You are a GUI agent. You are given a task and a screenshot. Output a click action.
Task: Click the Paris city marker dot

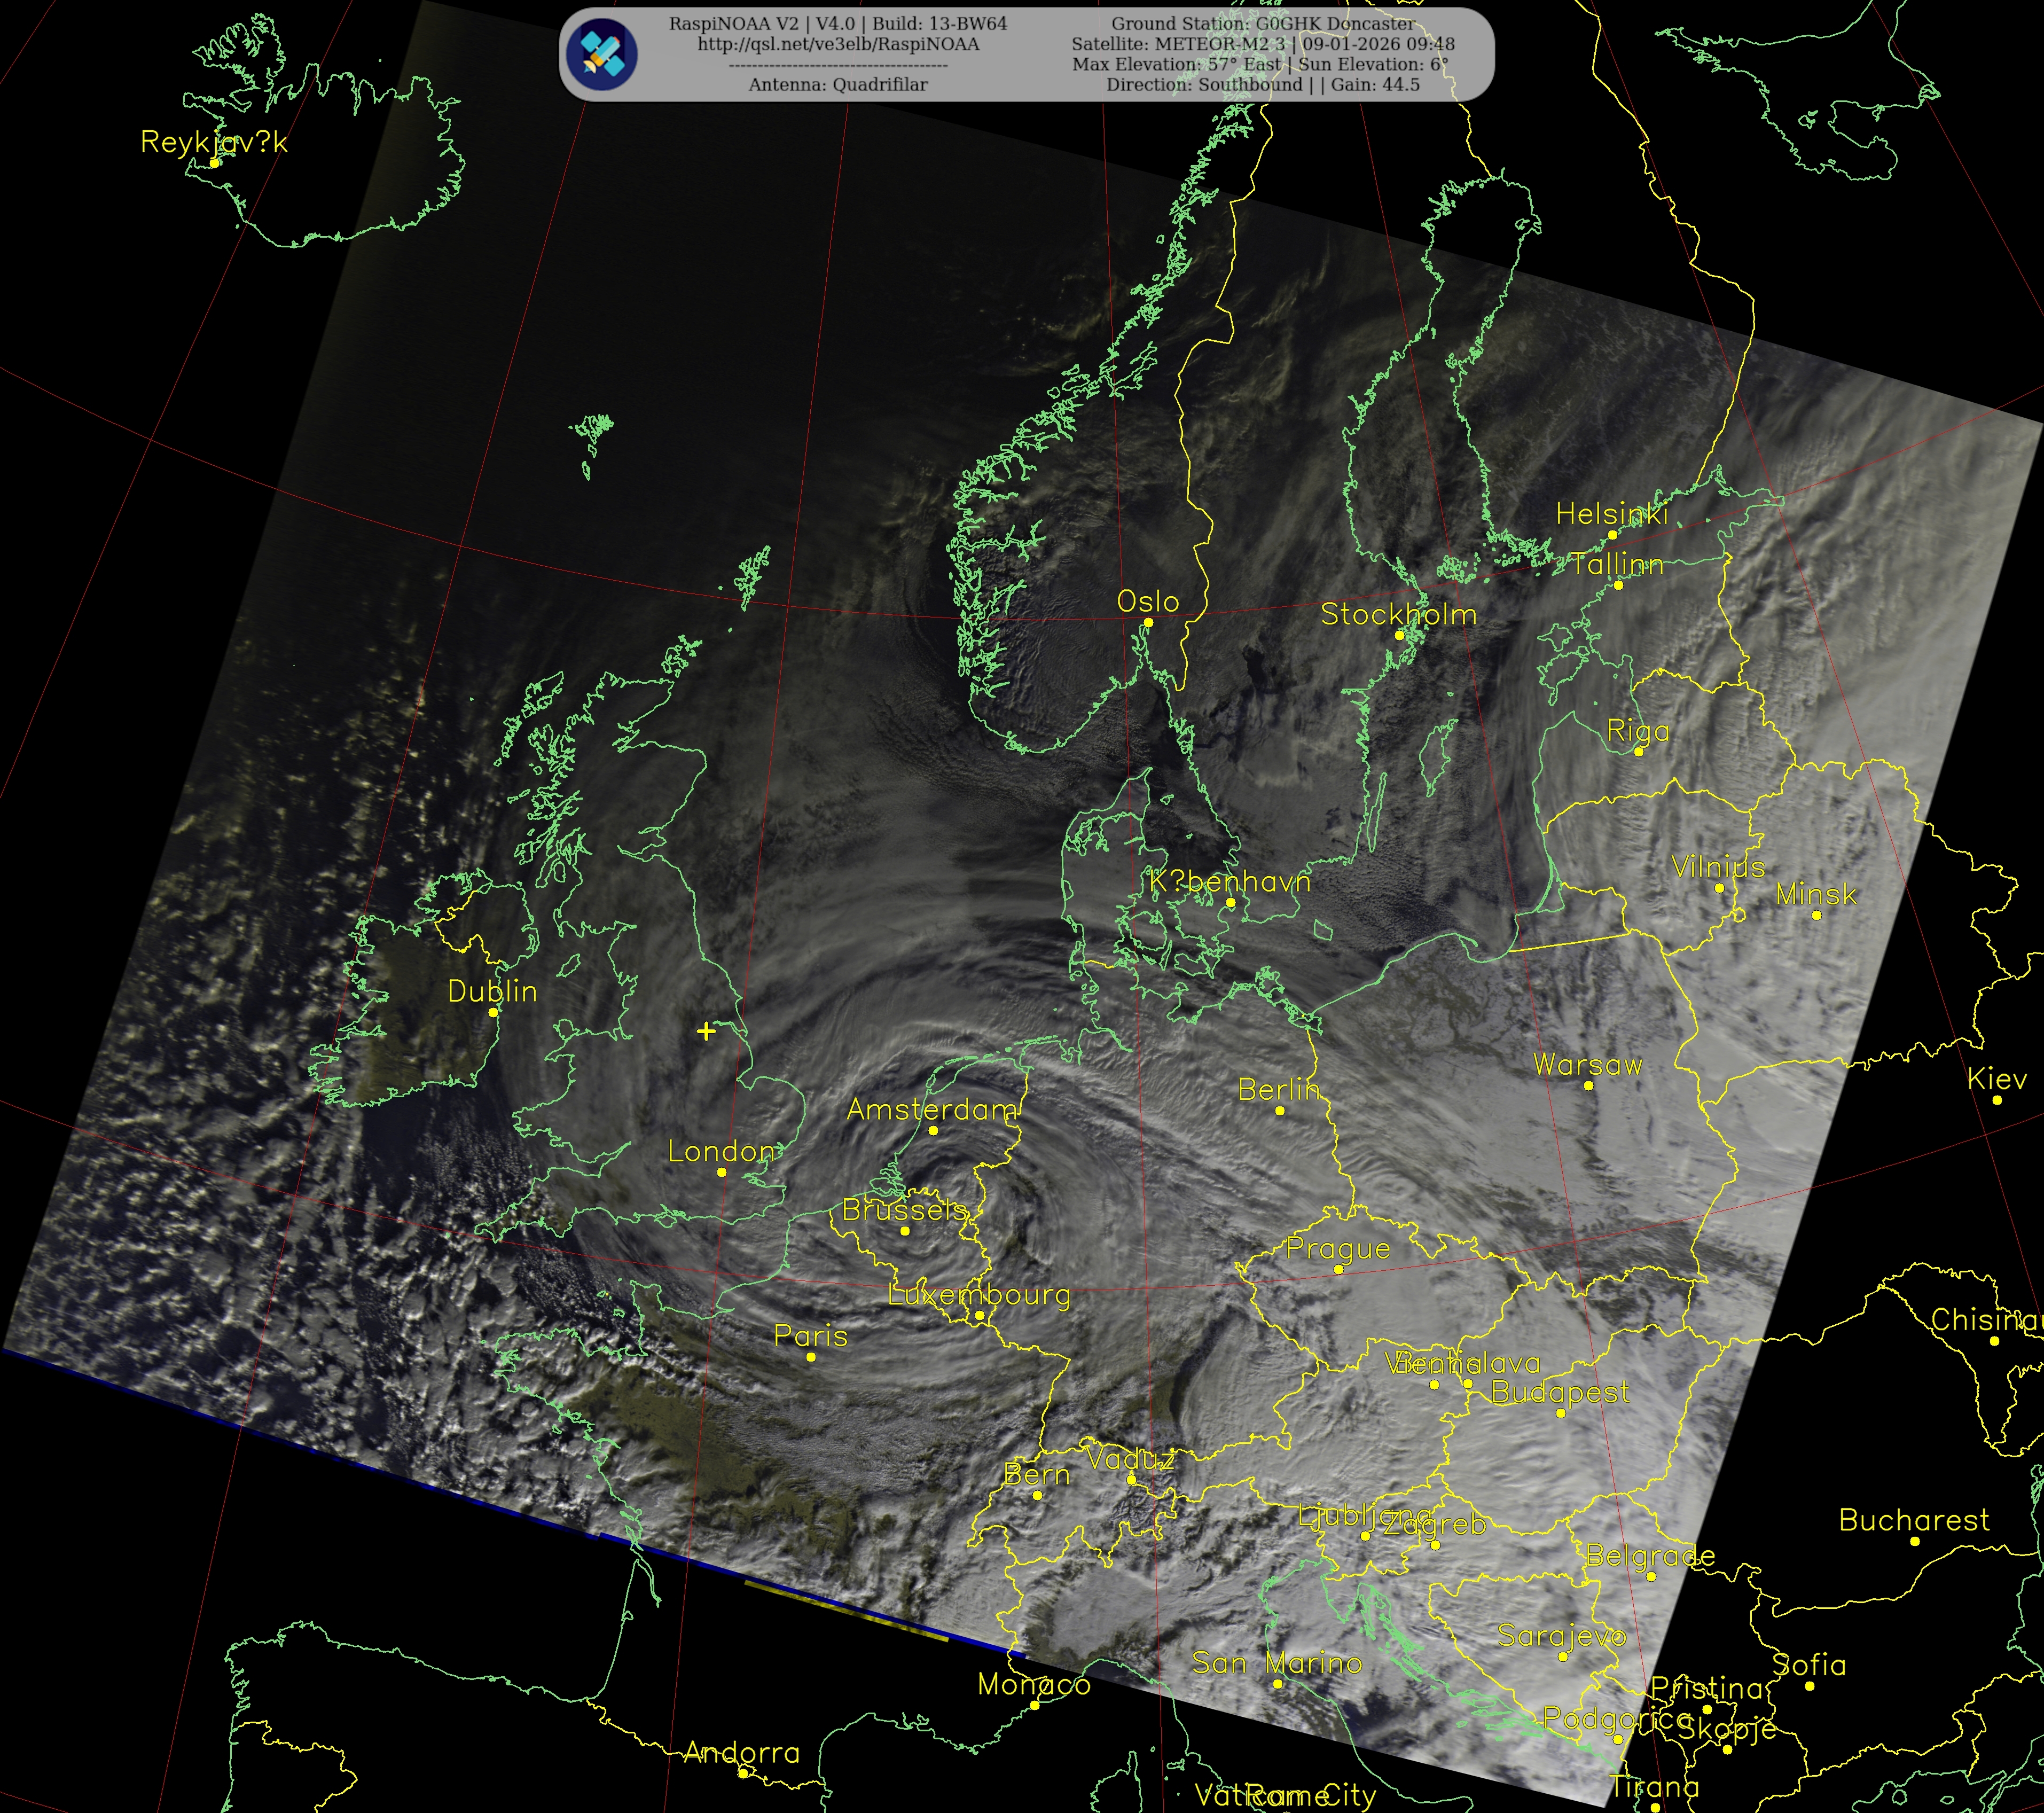point(811,1357)
